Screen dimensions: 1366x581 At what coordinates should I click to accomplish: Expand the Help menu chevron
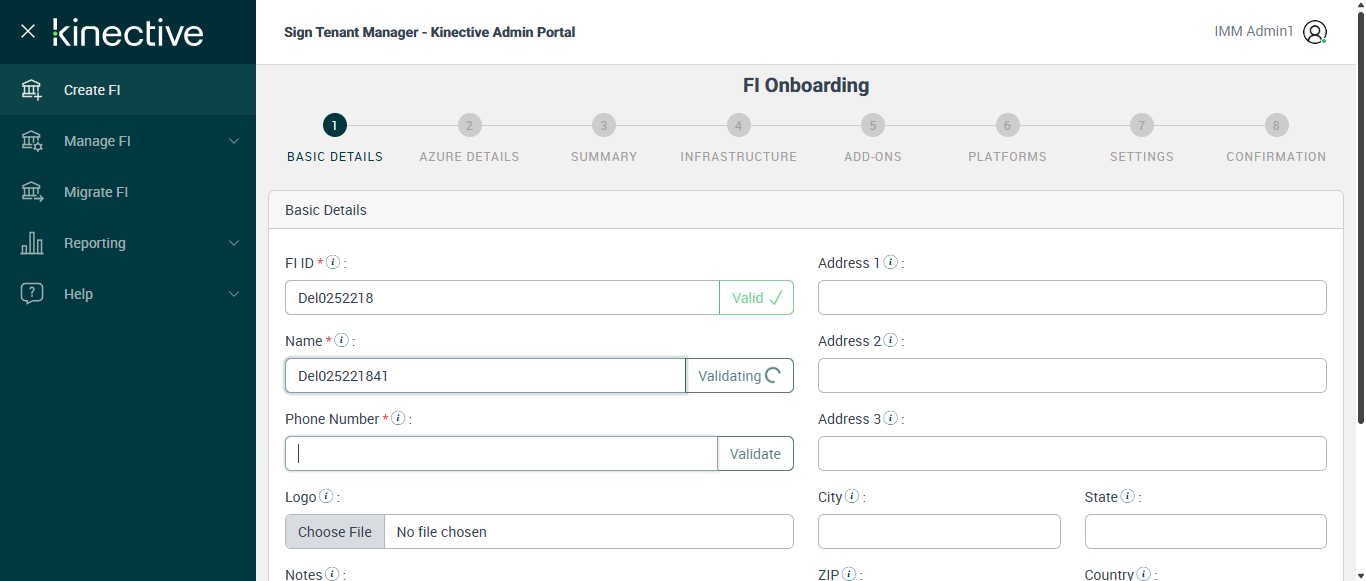[234, 294]
